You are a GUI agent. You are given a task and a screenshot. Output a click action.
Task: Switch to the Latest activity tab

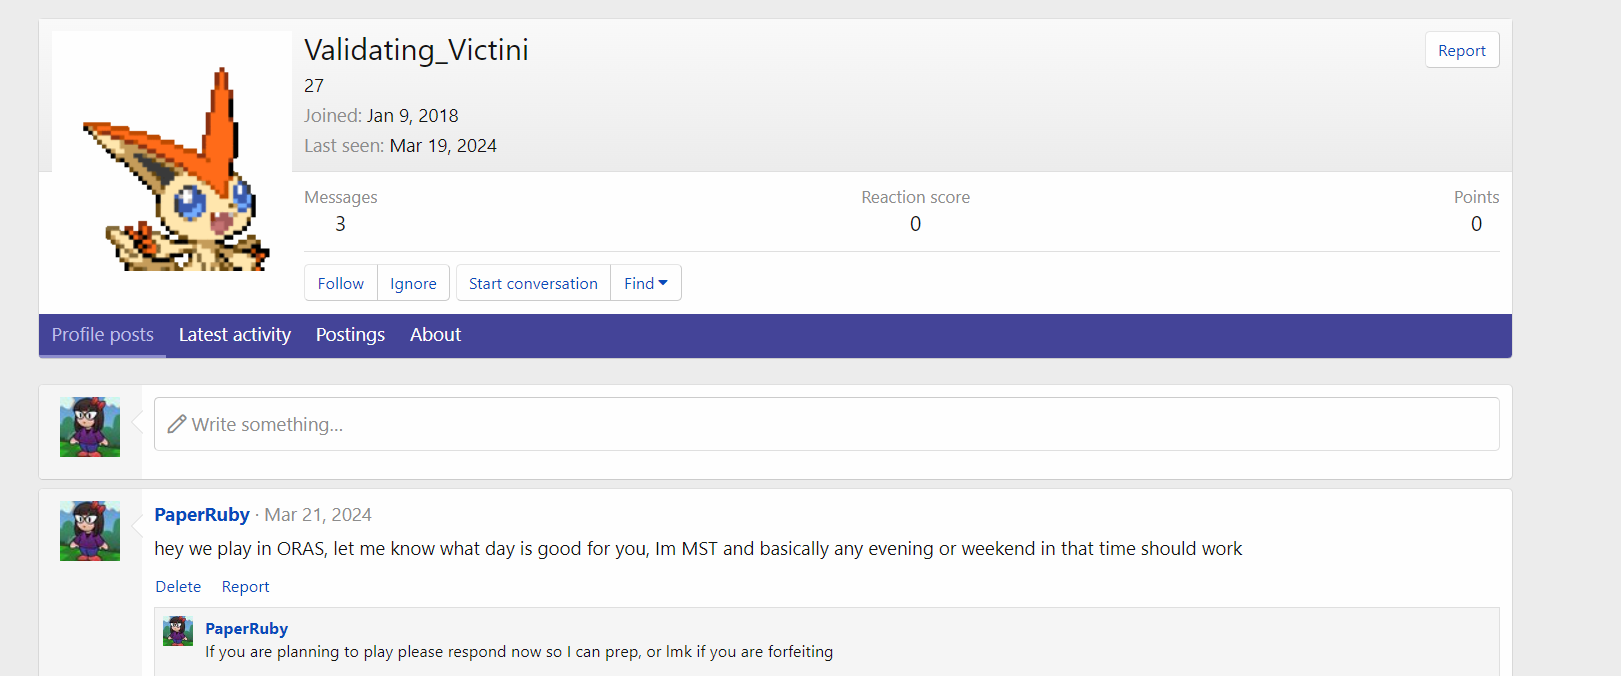pyautogui.click(x=235, y=335)
